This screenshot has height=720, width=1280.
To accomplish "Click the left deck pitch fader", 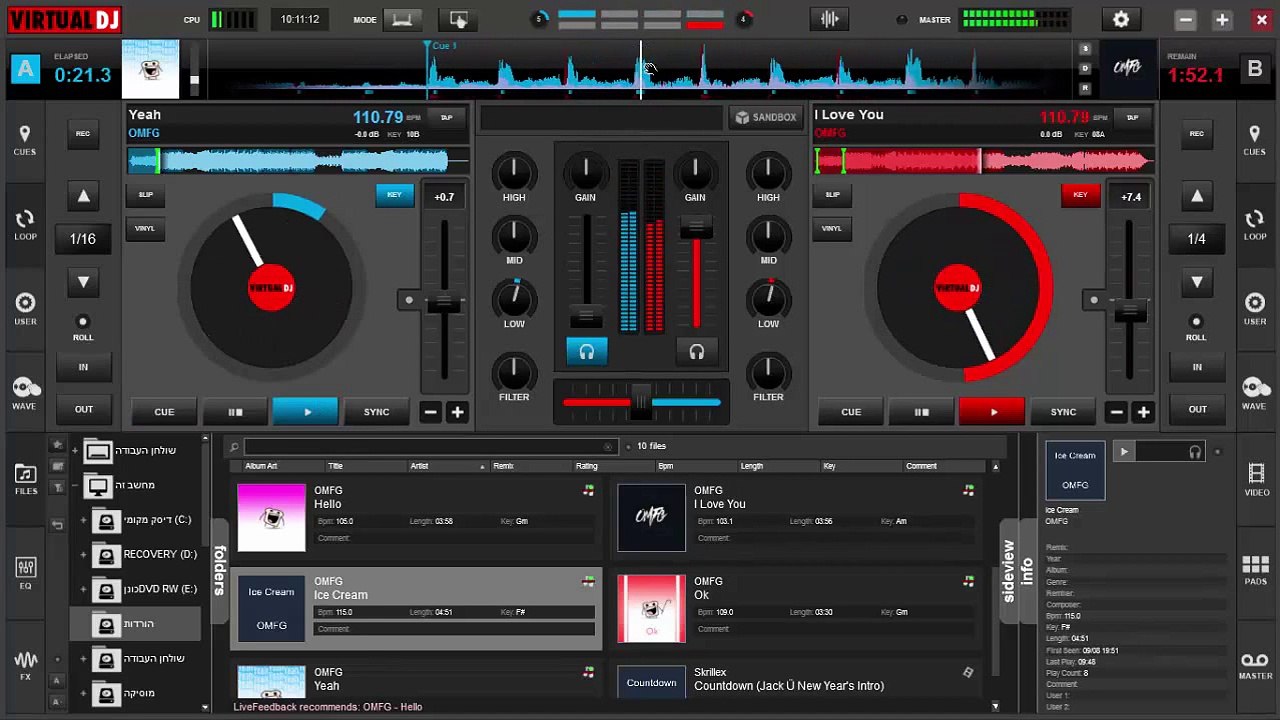I will (444, 302).
